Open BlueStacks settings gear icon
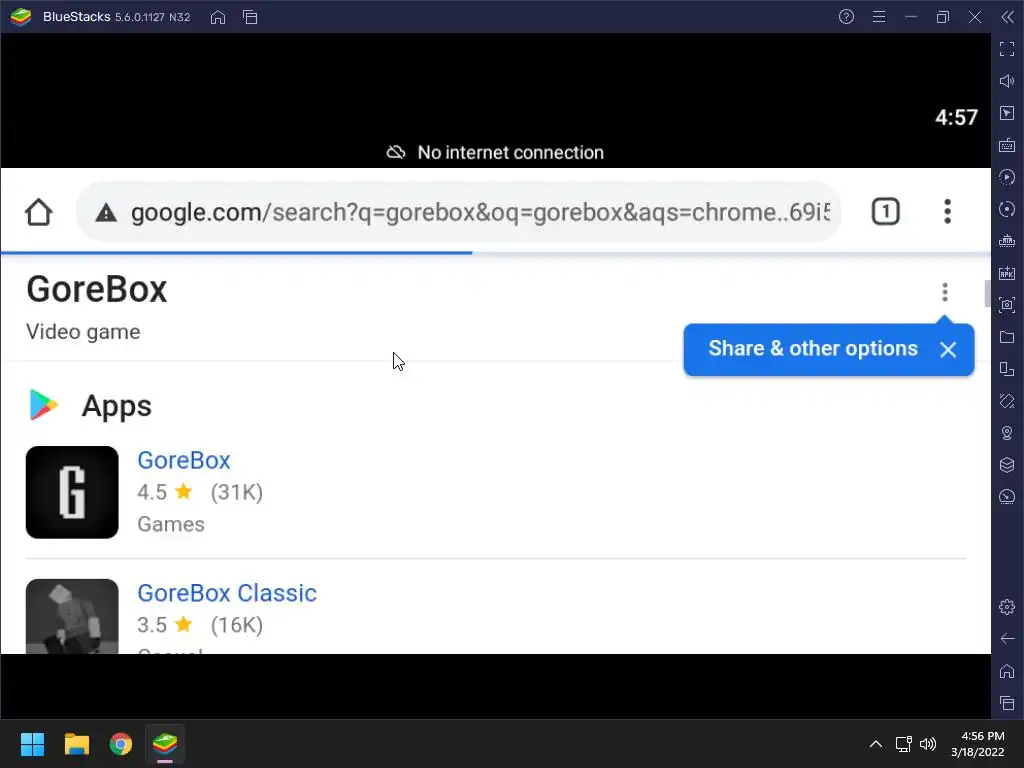 click(x=1006, y=607)
